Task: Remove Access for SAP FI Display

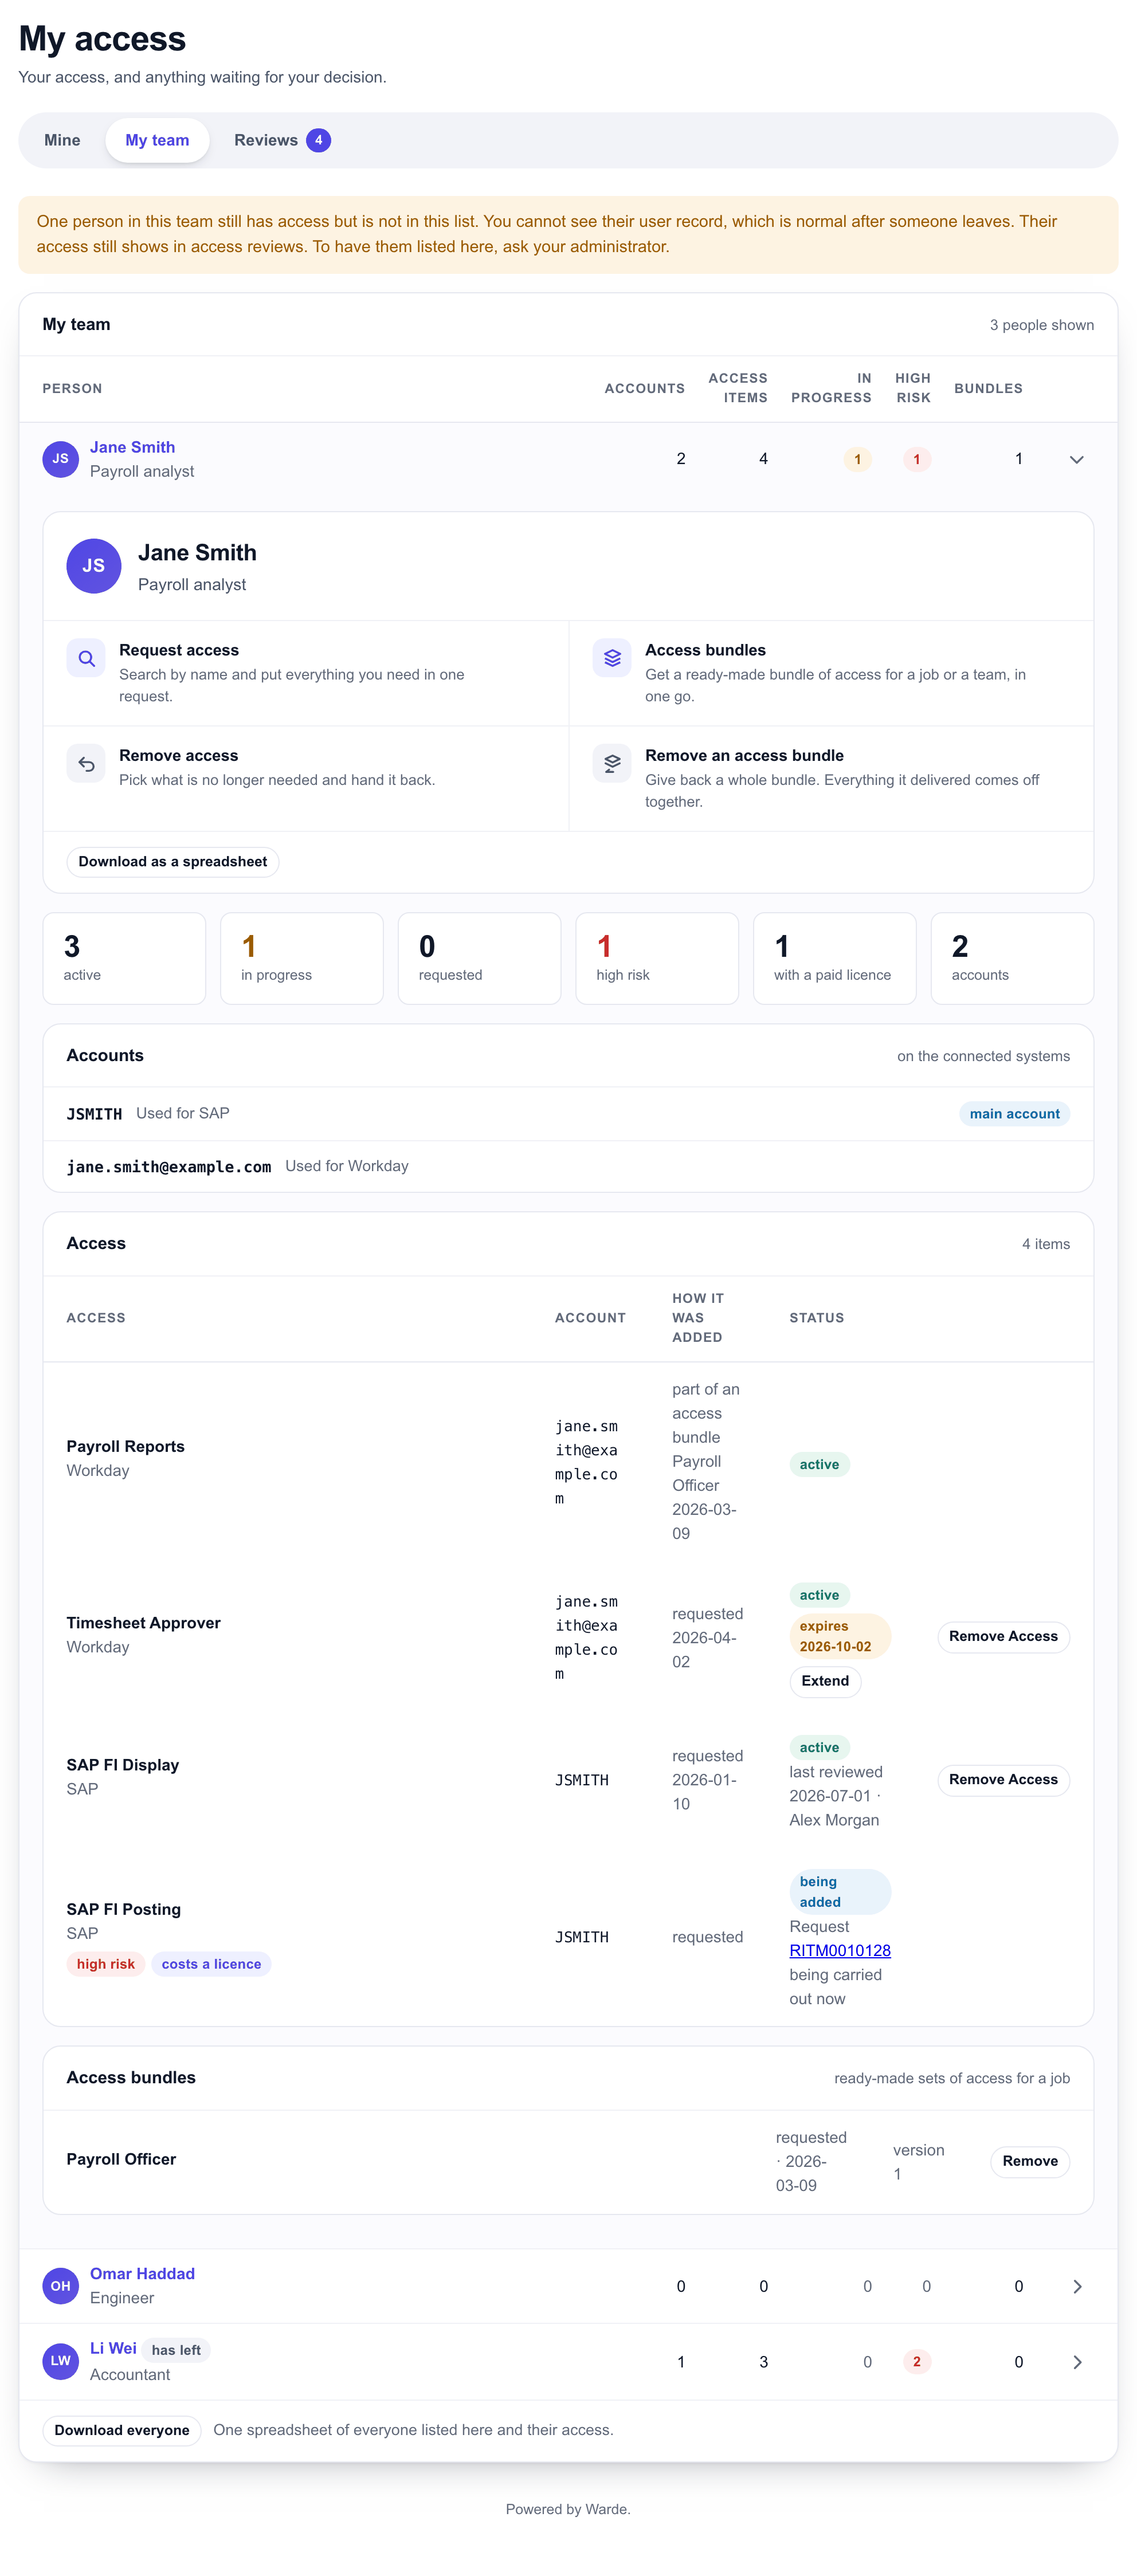Action: coord(1003,1780)
